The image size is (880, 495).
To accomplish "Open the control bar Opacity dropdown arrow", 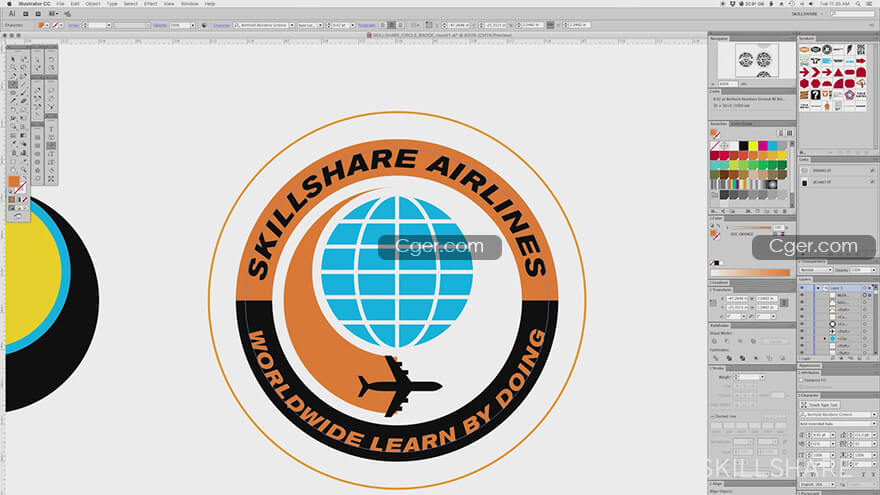I will [x=193, y=25].
